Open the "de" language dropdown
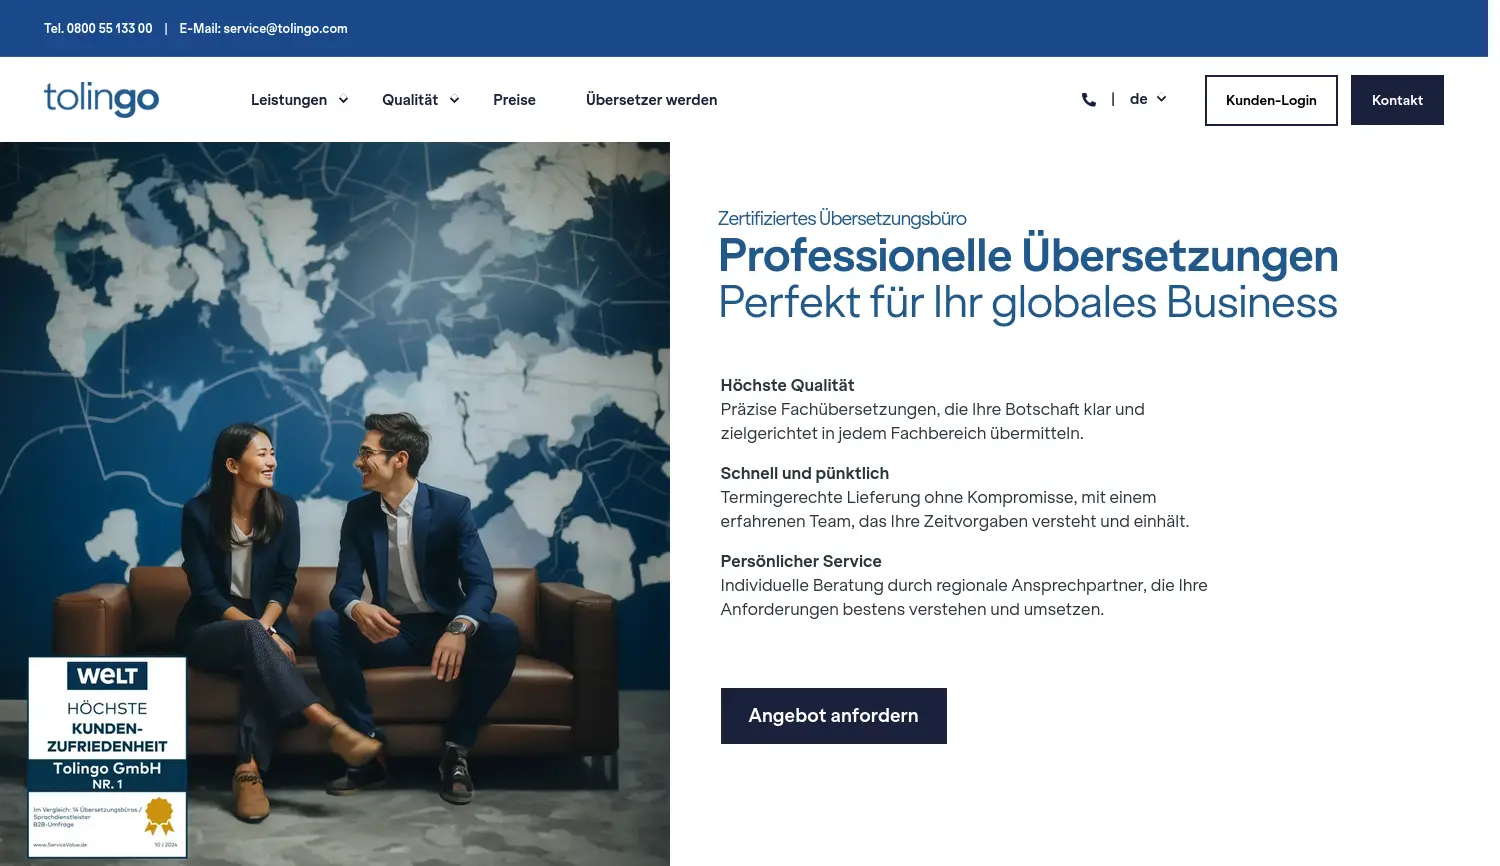Screen dimensions: 1500x866 (1139, 99)
